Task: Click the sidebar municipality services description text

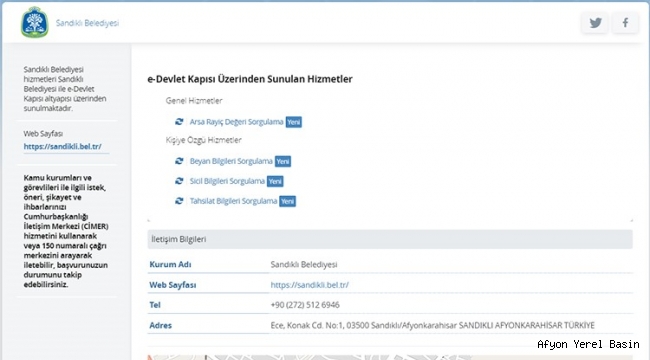Action: (65, 89)
